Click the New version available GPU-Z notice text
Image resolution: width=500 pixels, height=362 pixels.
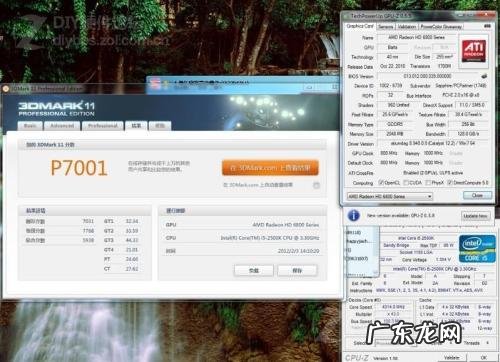400,216
